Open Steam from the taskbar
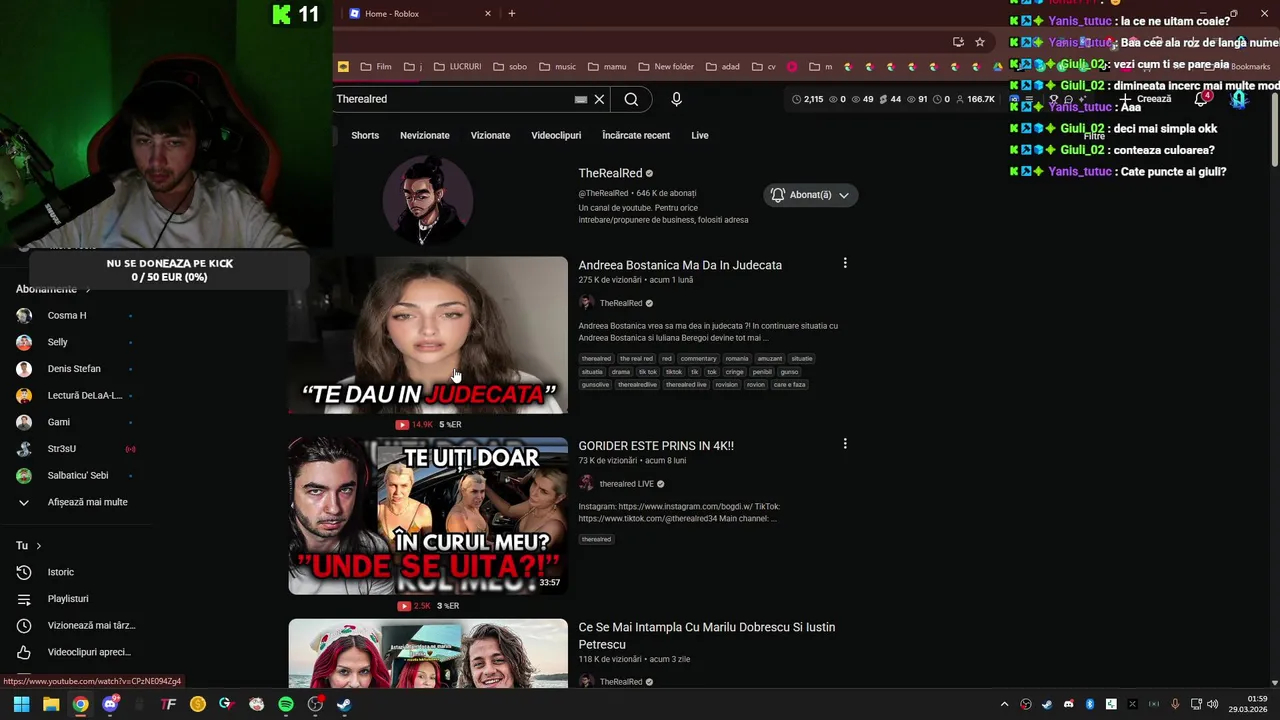This screenshot has width=1280, height=720. [344, 704]
